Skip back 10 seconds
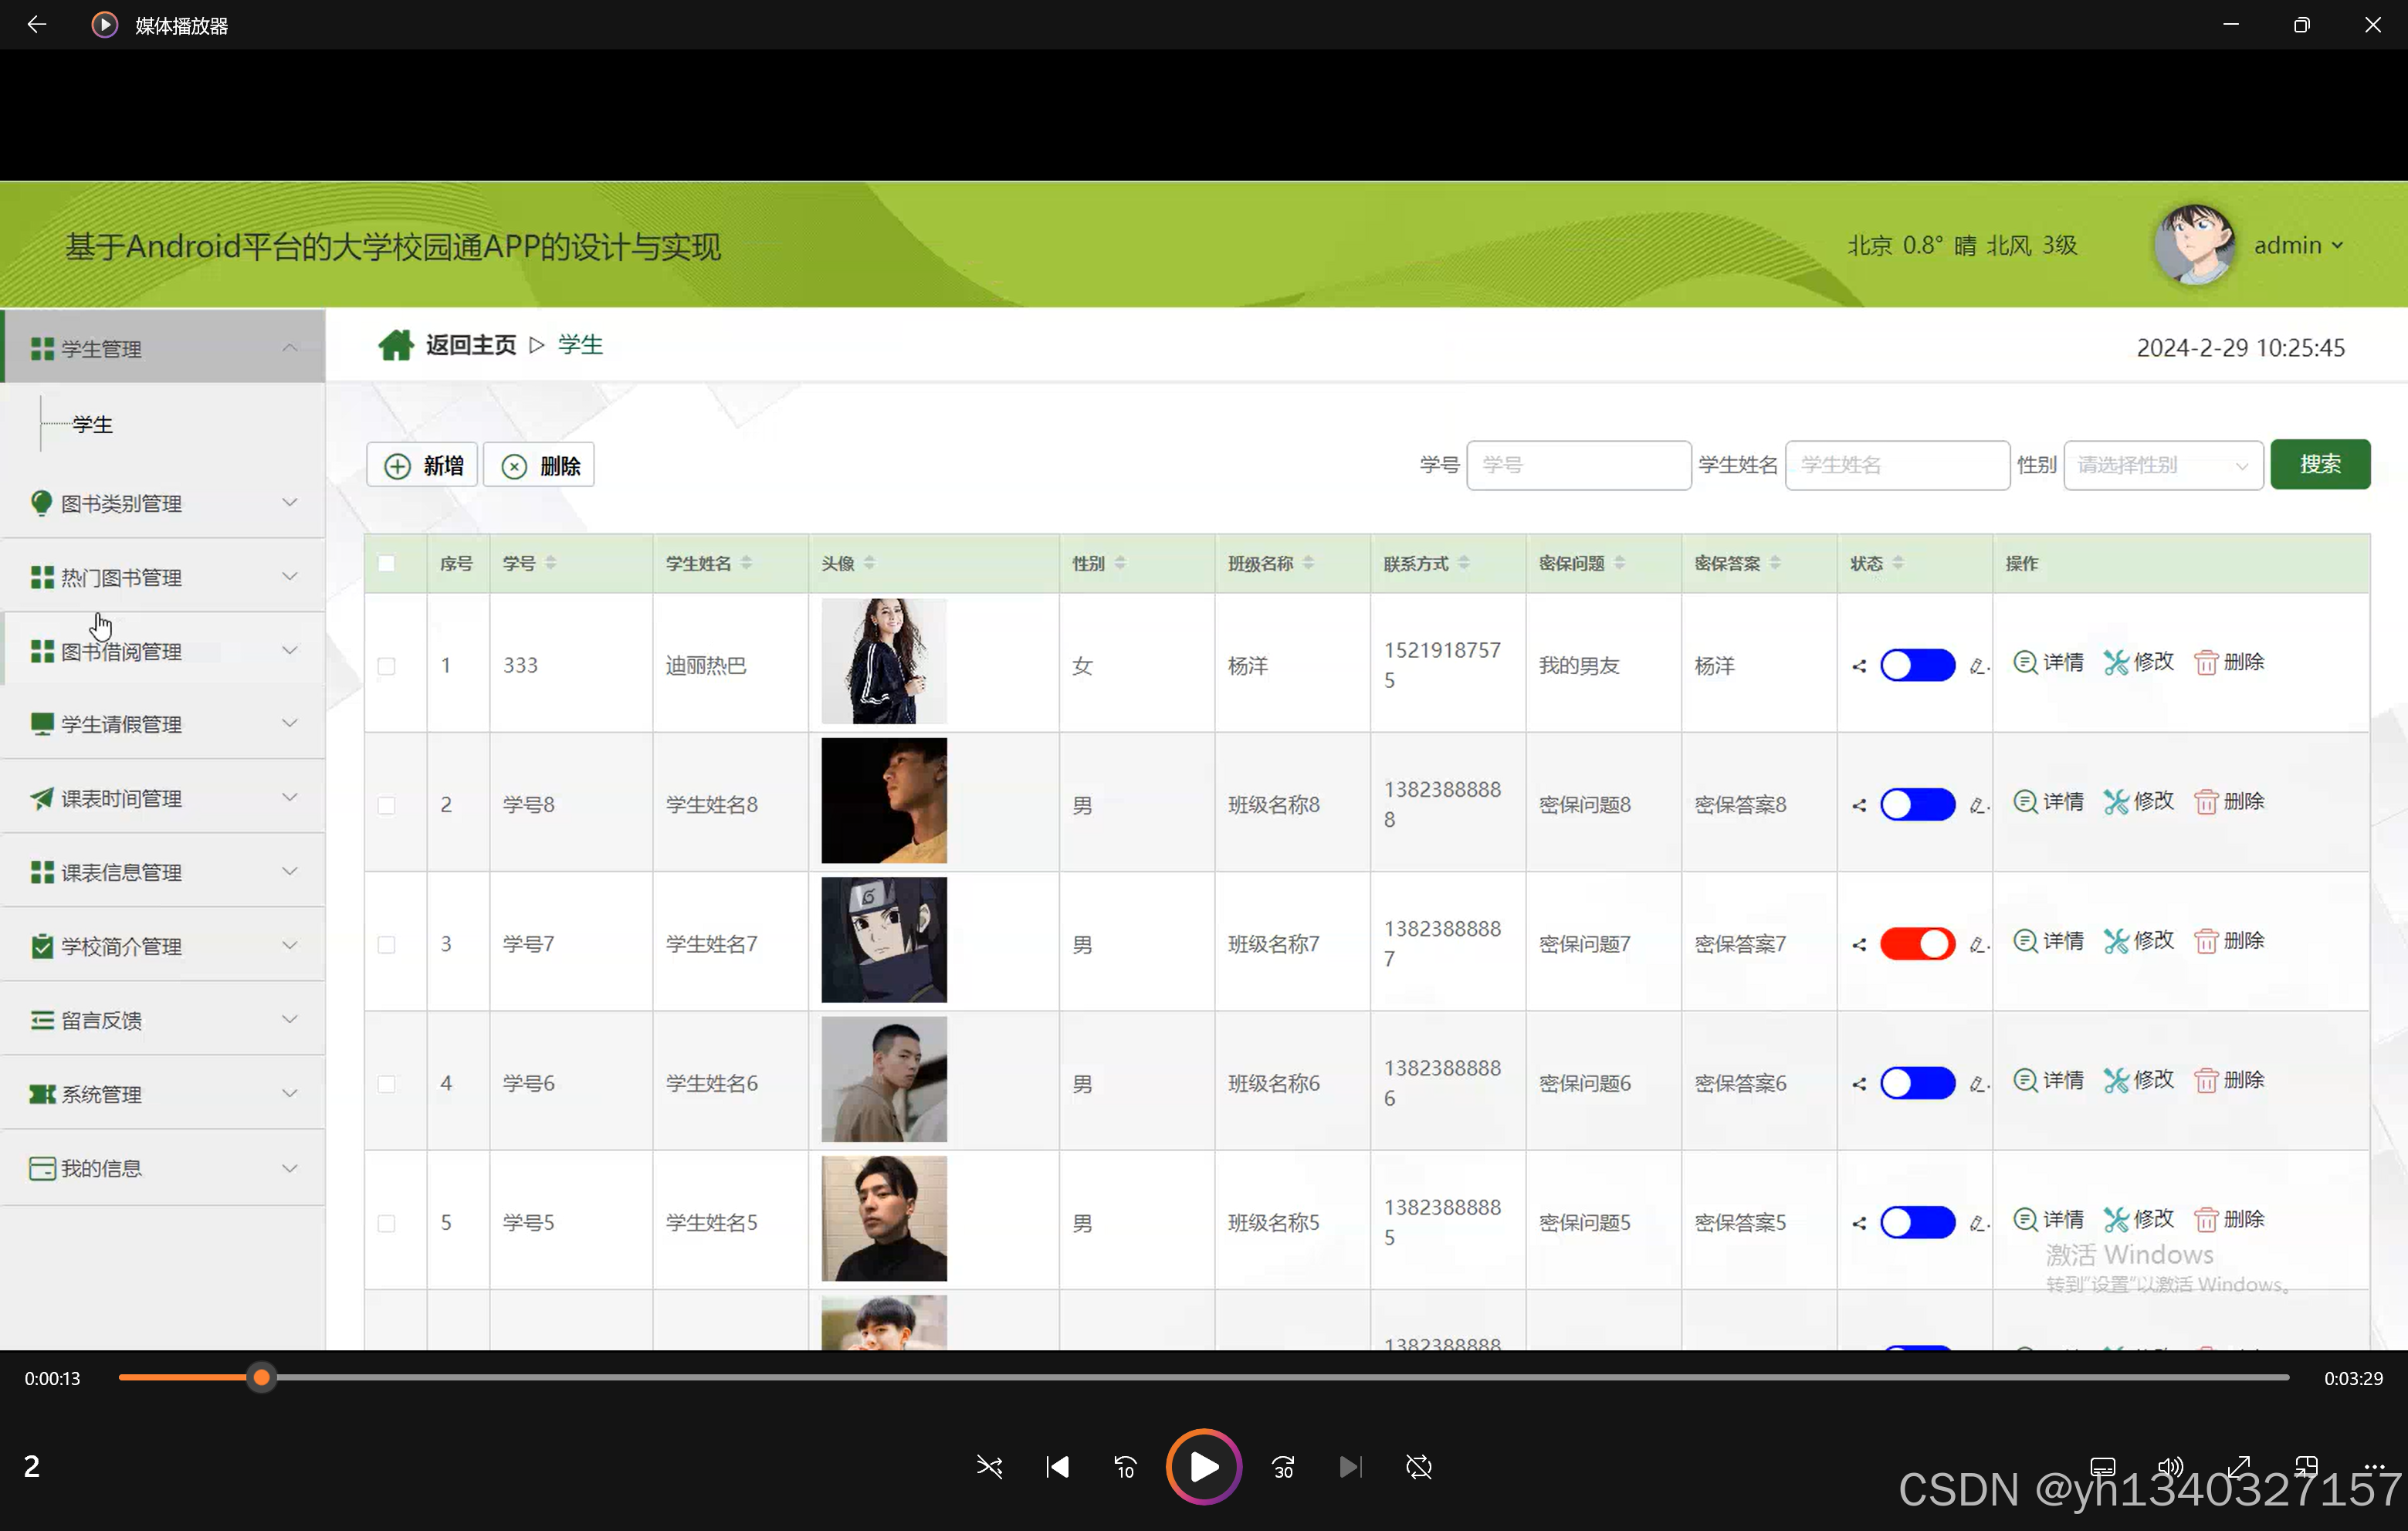 point(1125,1467)
